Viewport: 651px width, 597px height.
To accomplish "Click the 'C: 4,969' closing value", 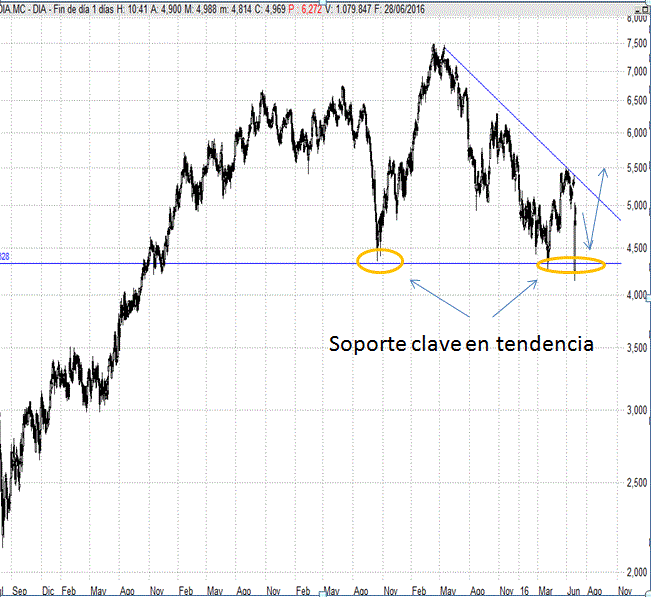I will [270, 9].
